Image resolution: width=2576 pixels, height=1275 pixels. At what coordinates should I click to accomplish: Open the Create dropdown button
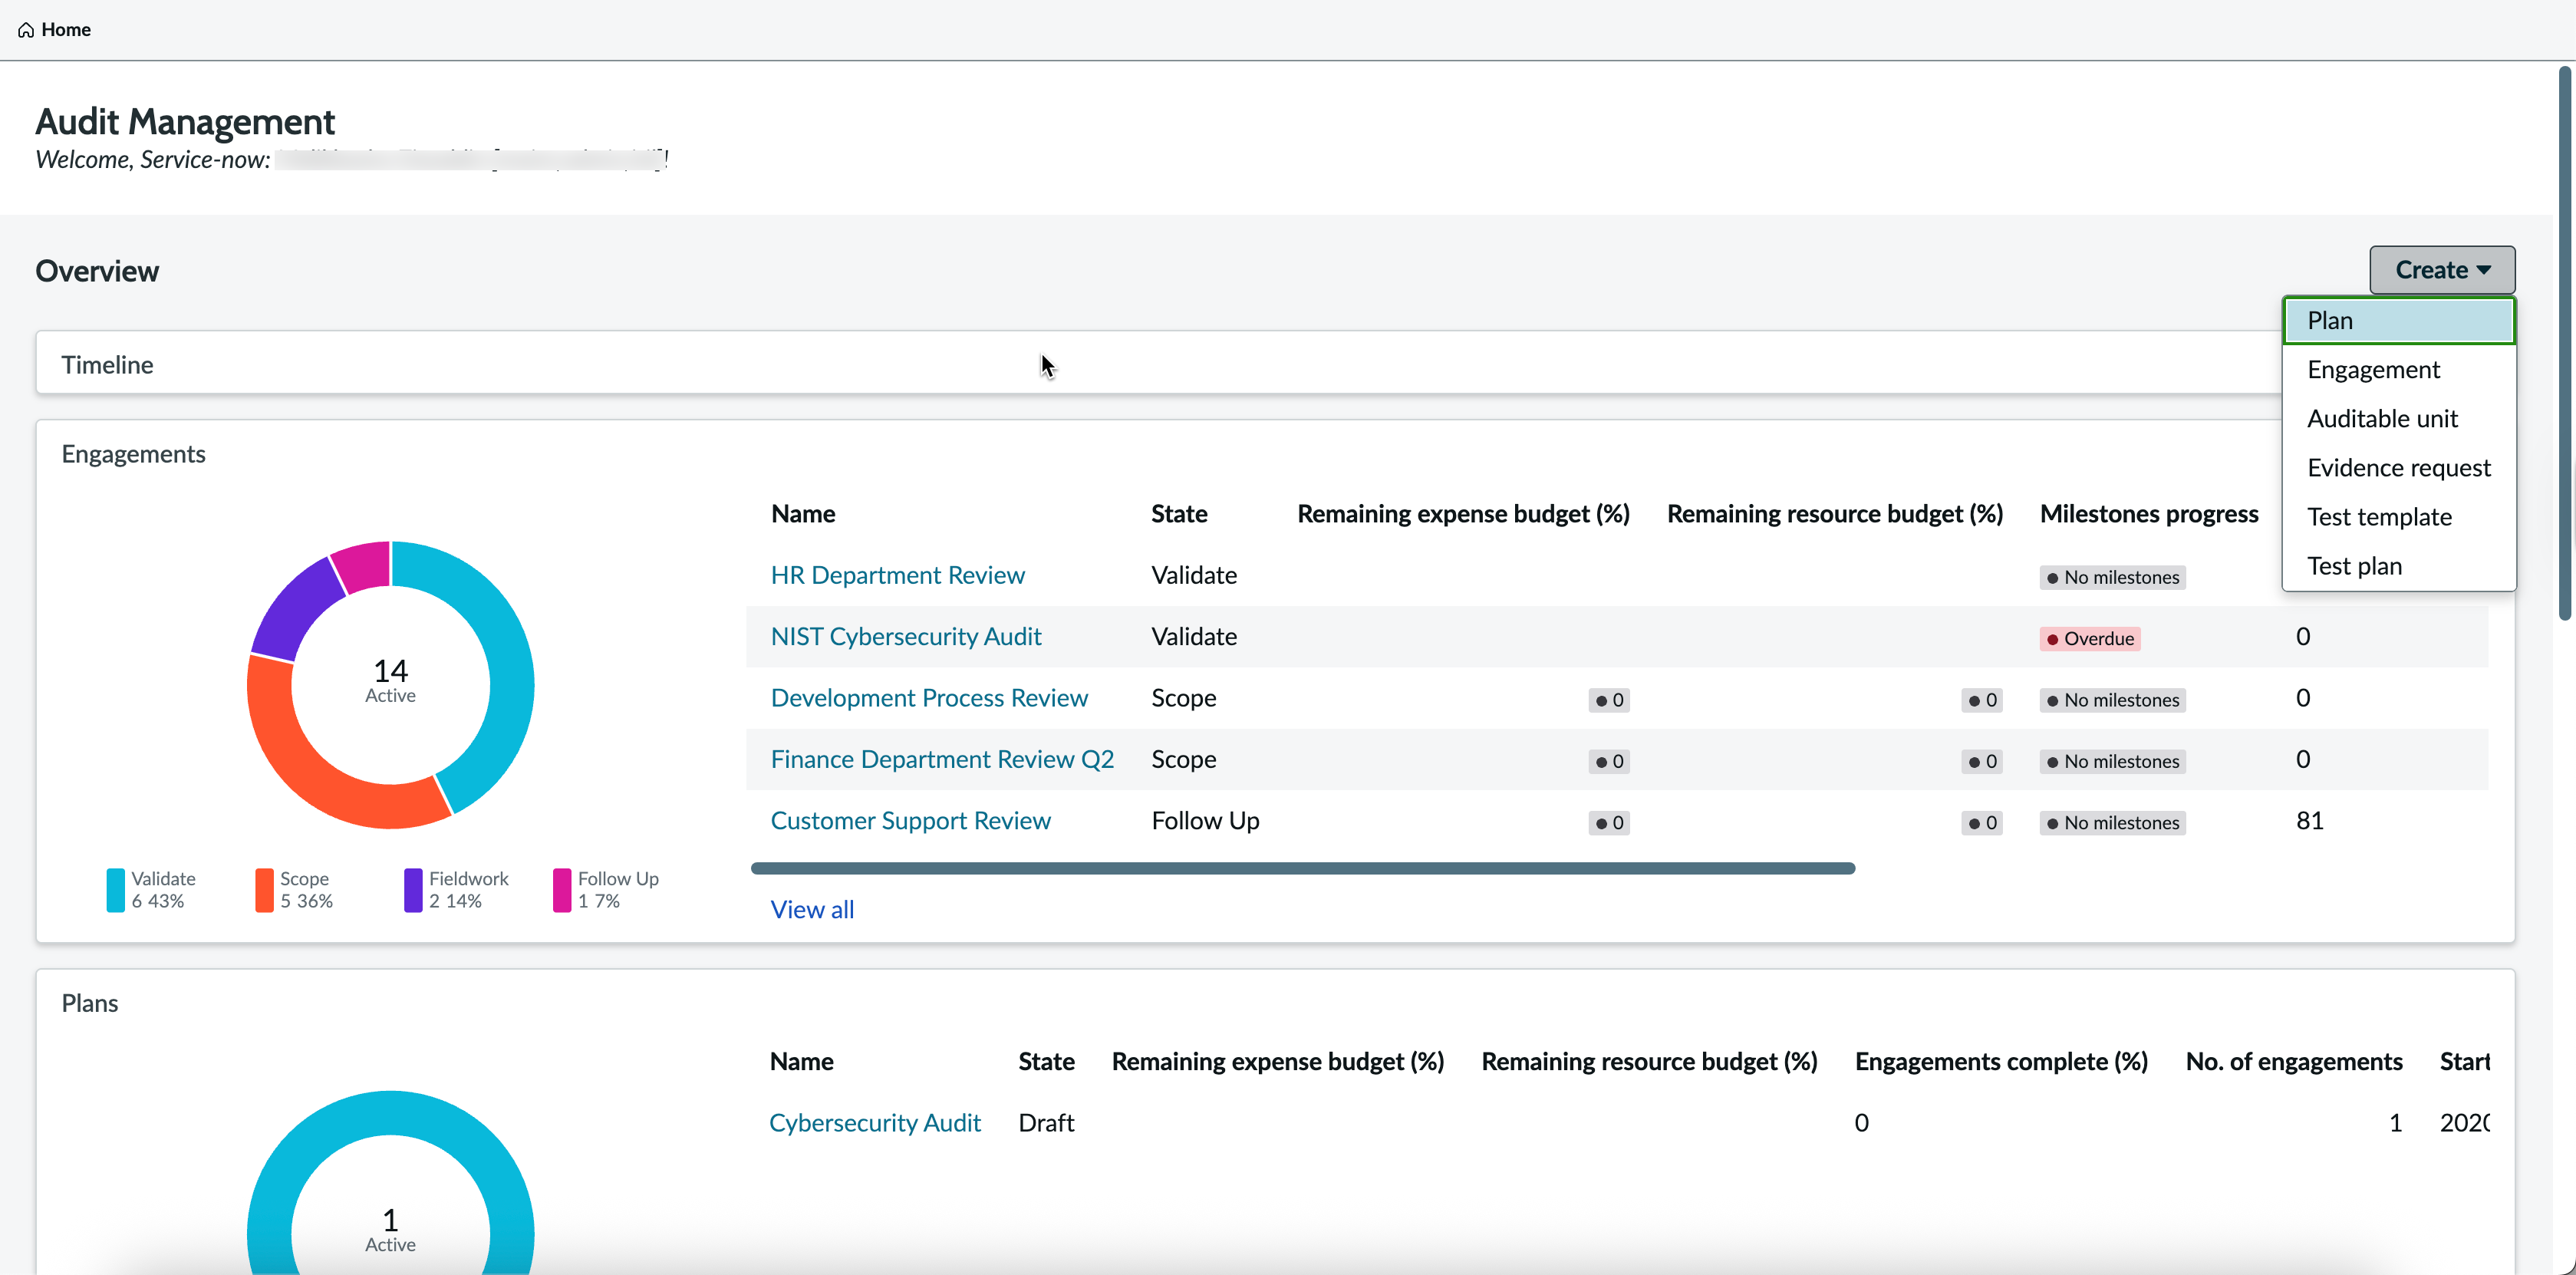2442,270
